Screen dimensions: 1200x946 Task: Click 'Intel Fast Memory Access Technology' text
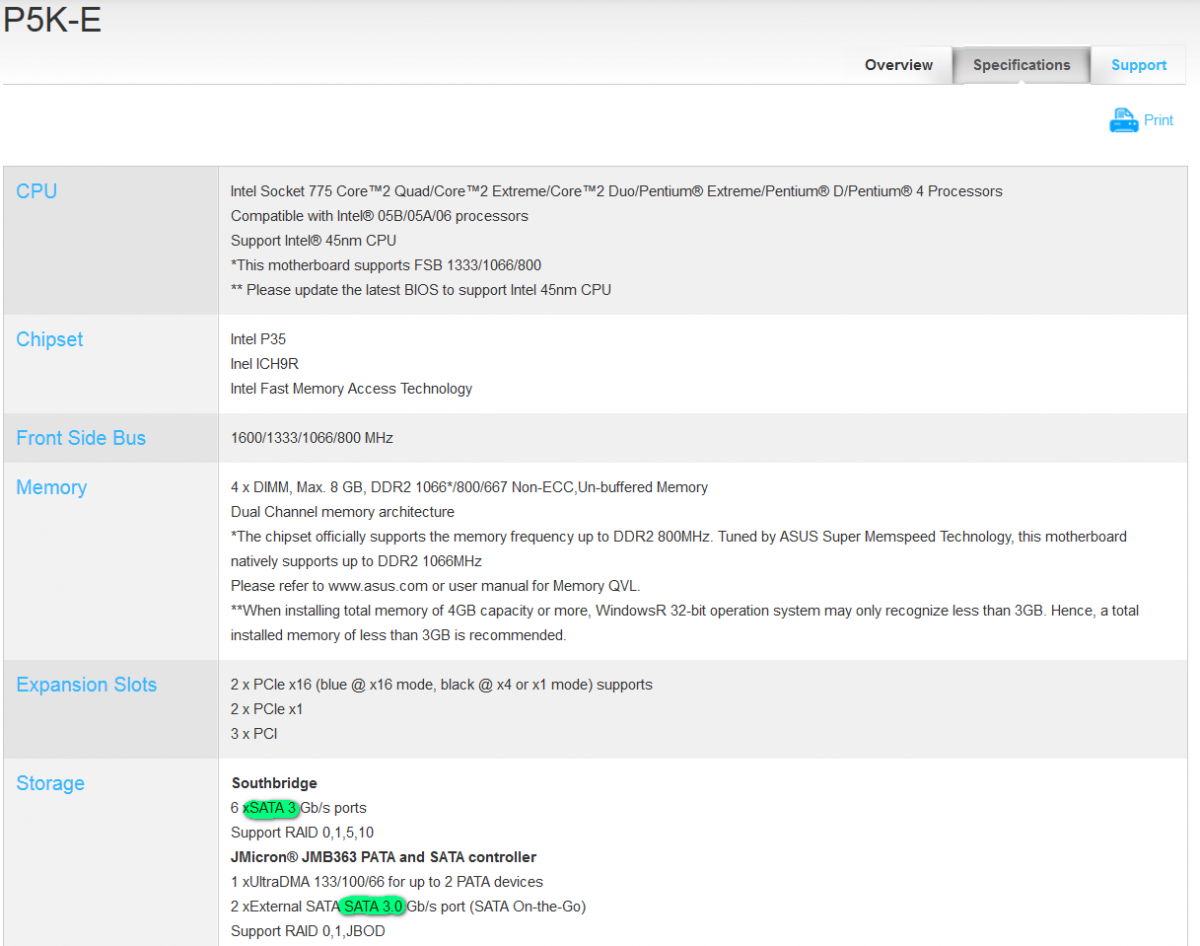351,388
